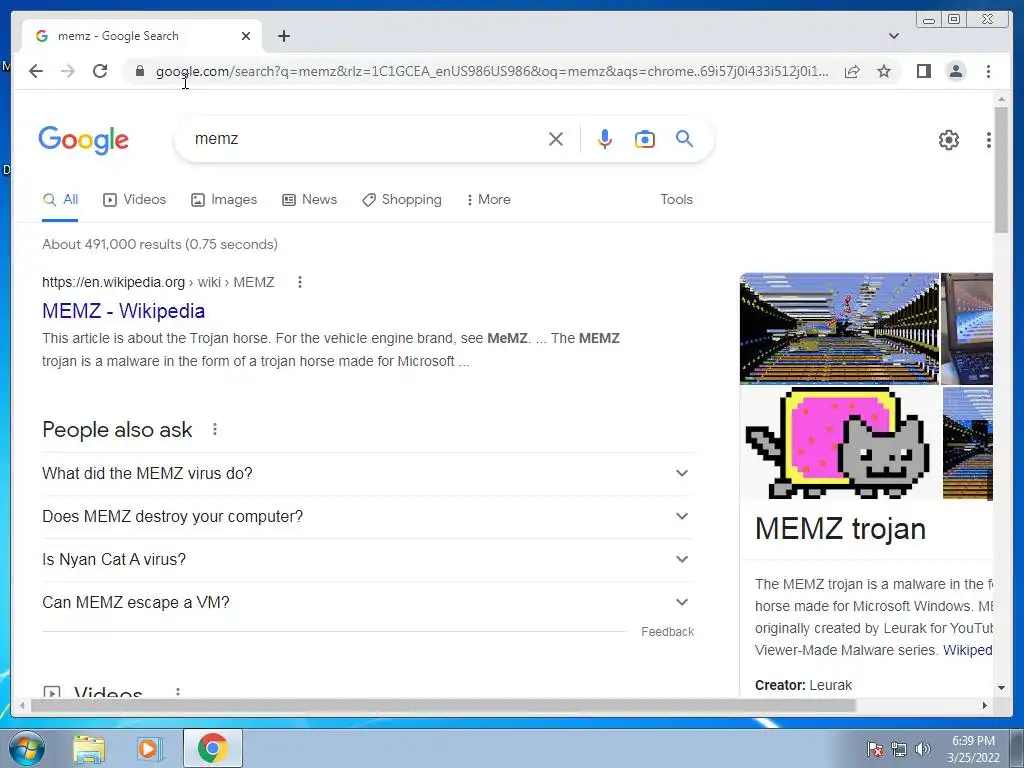
Task: Open the network tray icon
Action: [899, 749]
